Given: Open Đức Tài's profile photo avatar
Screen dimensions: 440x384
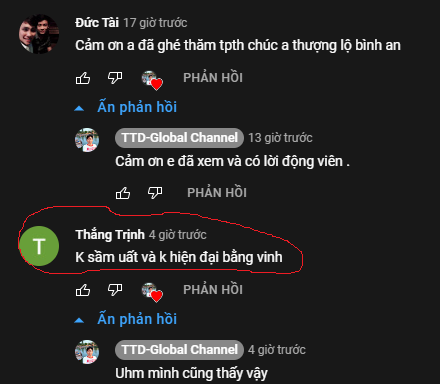Looking at the screenshot, I should pos(39,34).
